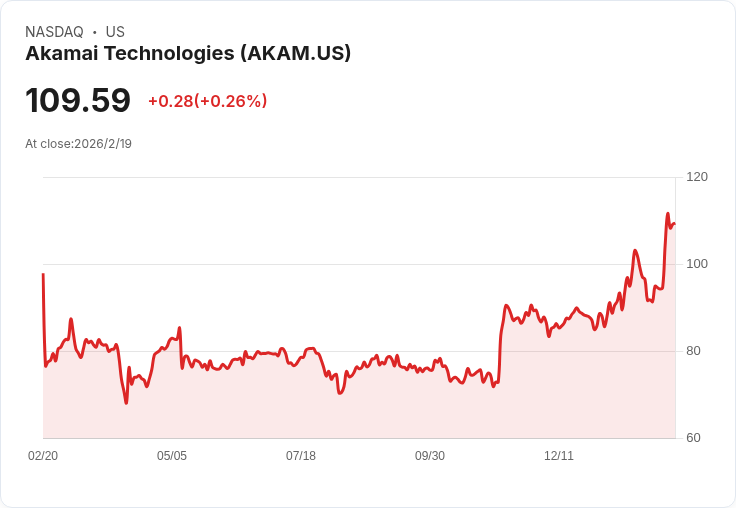This screenshot has height=508, width=736.
Task: Click the 120 y-axis label
Action: click(697, 177)
